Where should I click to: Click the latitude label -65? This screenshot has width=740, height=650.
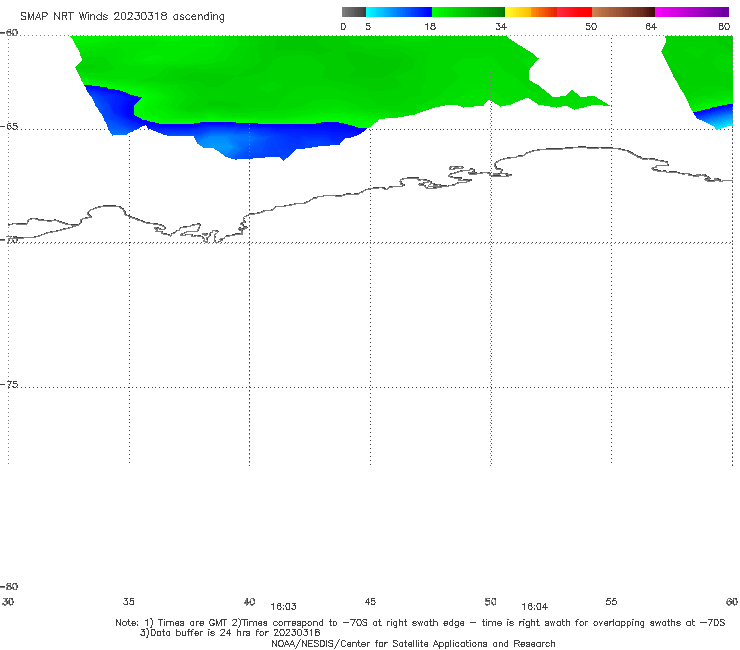(9, 127)
